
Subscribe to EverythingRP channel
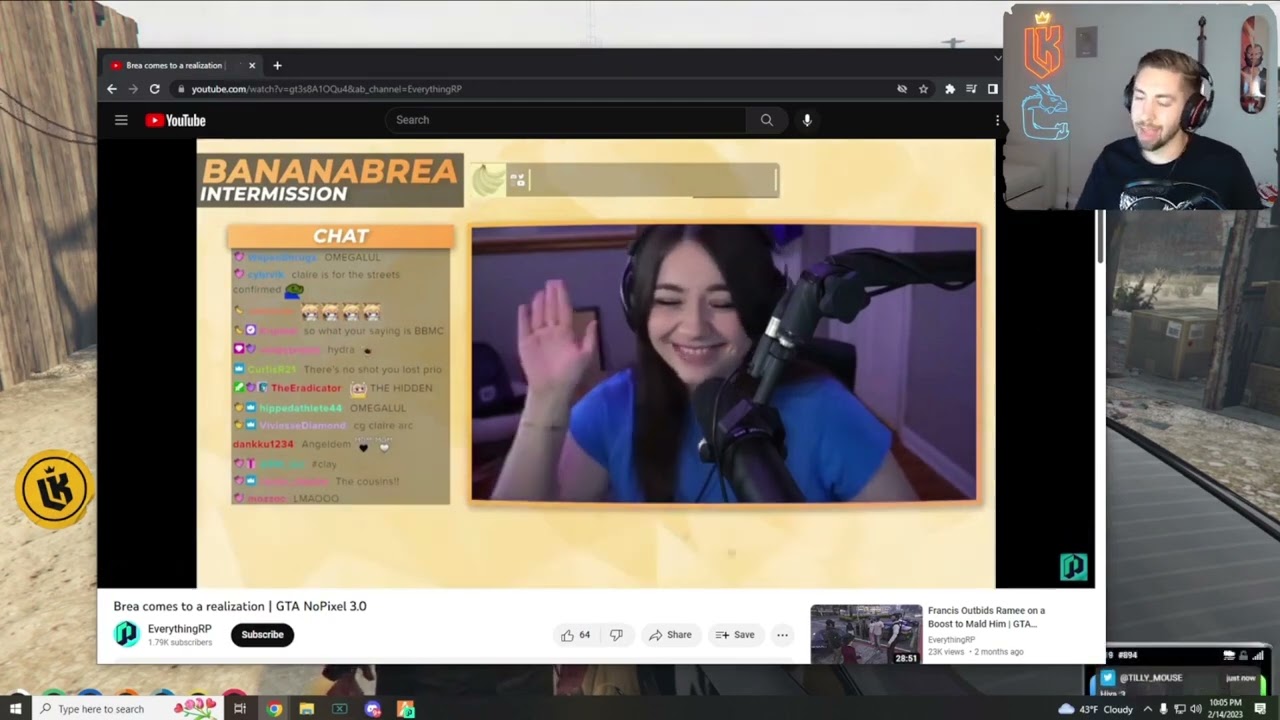pyautogui.click(x=262, y=635)
